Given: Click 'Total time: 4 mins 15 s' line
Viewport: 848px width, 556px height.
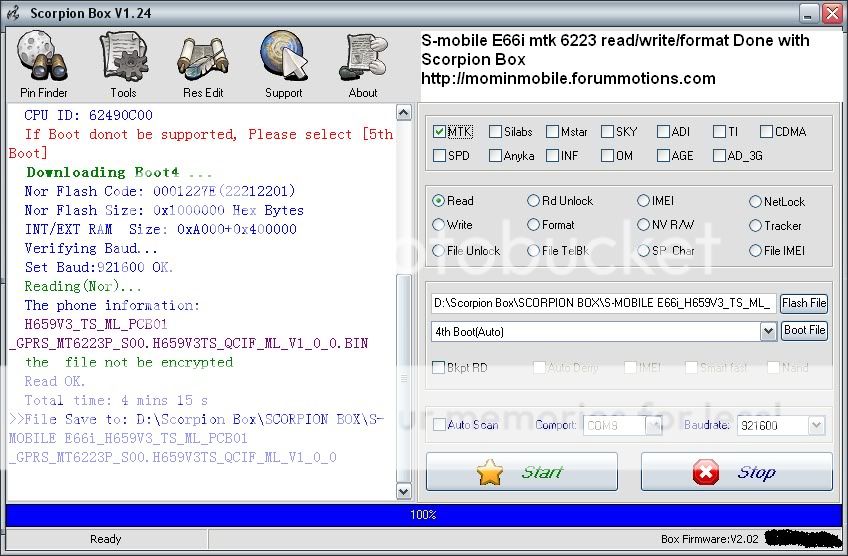Looking at the screenshot, I should pyautogui.click(x=116, y=400).
